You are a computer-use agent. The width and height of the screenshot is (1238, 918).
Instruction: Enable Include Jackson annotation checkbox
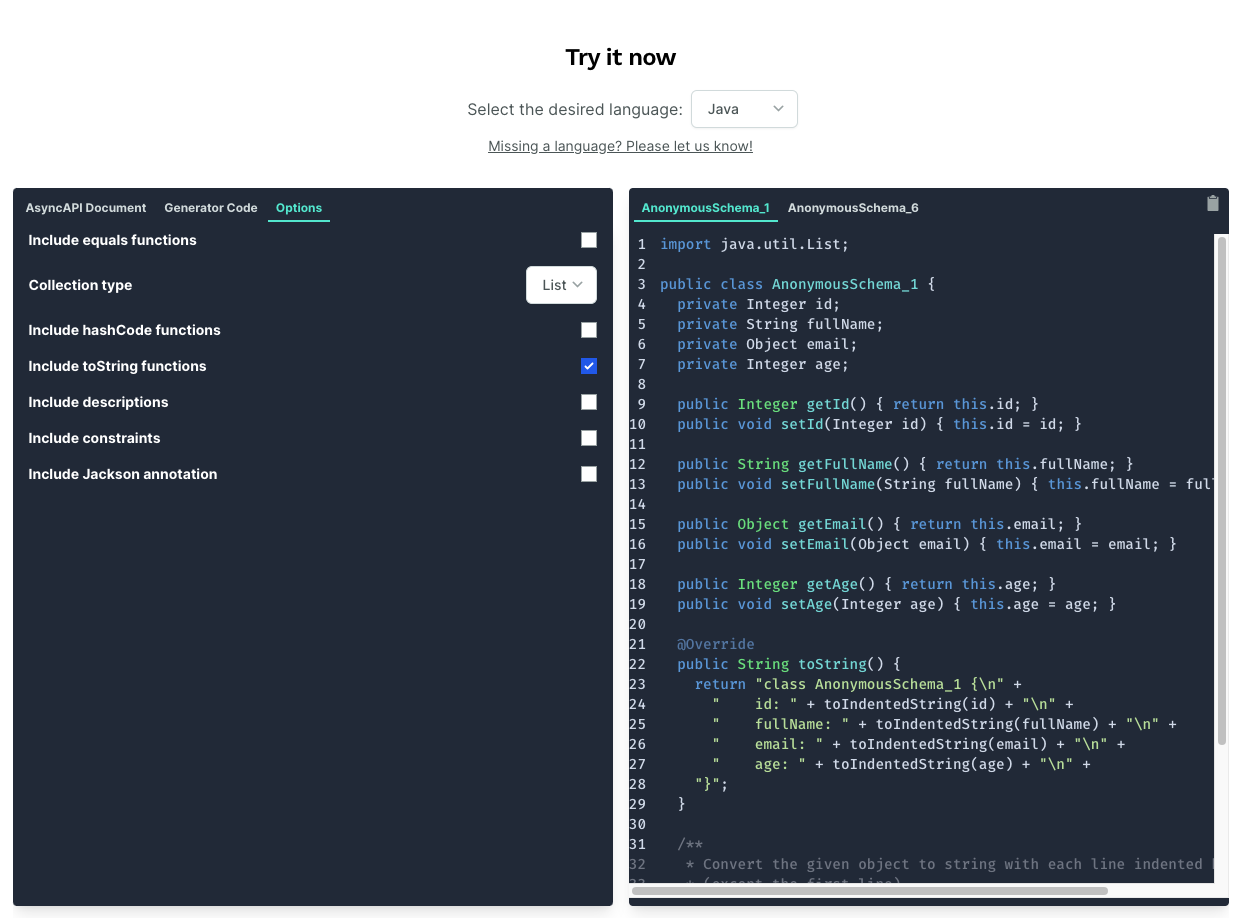click(589, 474)
